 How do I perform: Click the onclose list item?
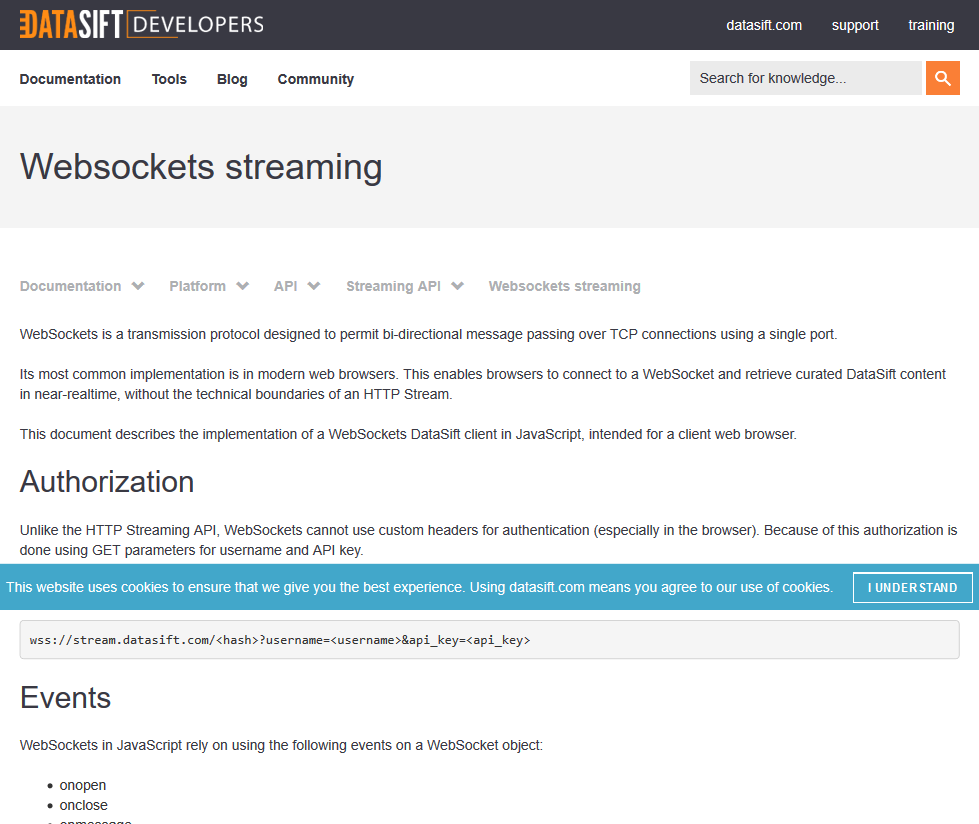83,805
